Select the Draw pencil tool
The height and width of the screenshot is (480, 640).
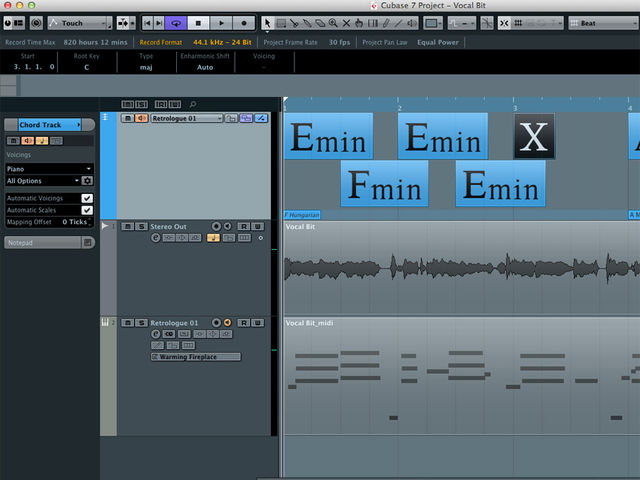(385, 23)
